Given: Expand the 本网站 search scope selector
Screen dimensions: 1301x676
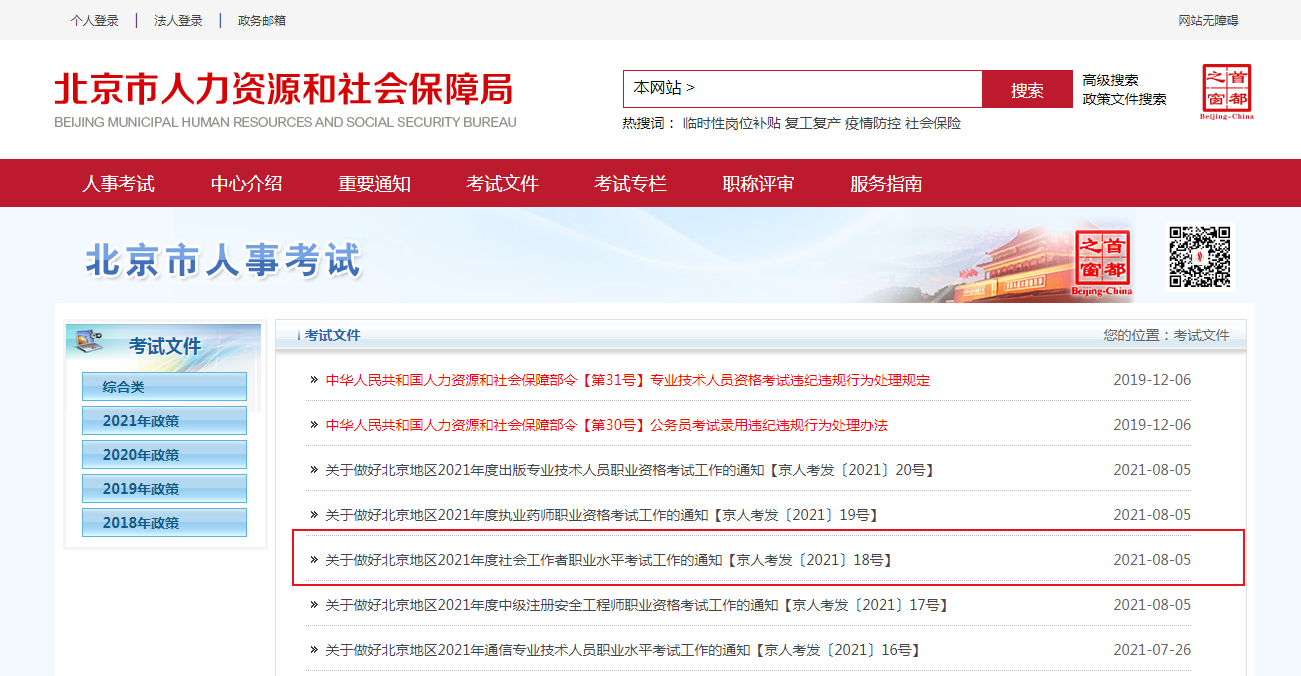Looking at the screenshot, I should (x=664, y=88).
